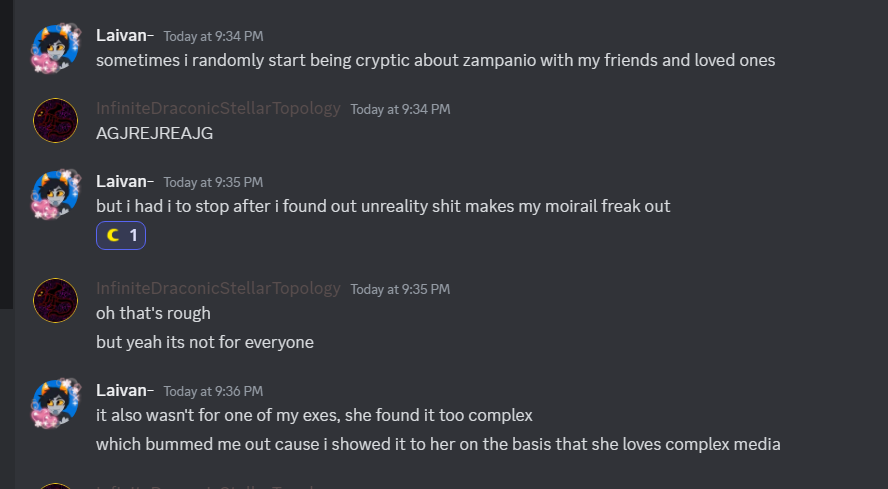Open InfiniteDraconicStellarTopology's avatar next to AGJREJREAJG
This screenshot has width=888, height=489.
point(56,121)
